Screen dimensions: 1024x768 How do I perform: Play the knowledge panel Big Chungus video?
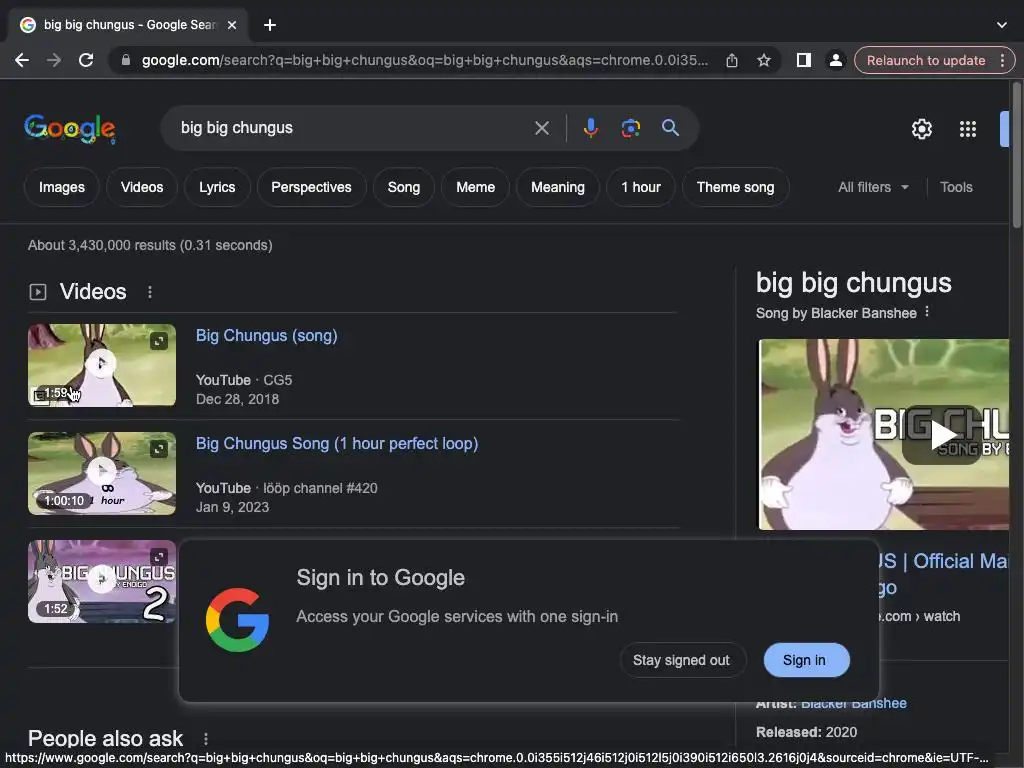pos(943,435)
